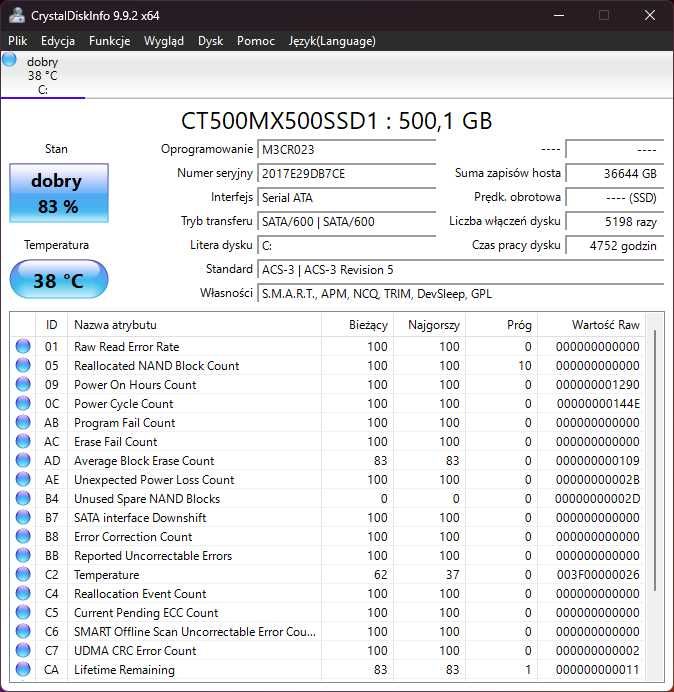The image size is (674, 692).
Task: Open the Plik menu
Action: pyautogui.click(x=18, y=41)
